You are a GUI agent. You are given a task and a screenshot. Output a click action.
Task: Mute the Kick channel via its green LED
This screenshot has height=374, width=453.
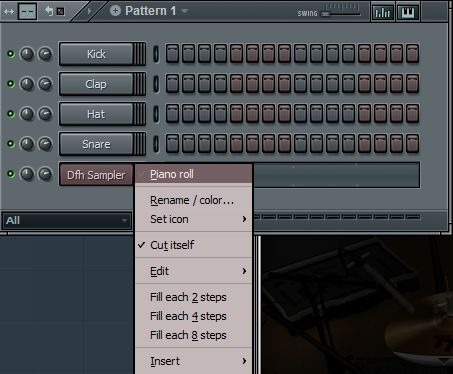pos(11,54)
